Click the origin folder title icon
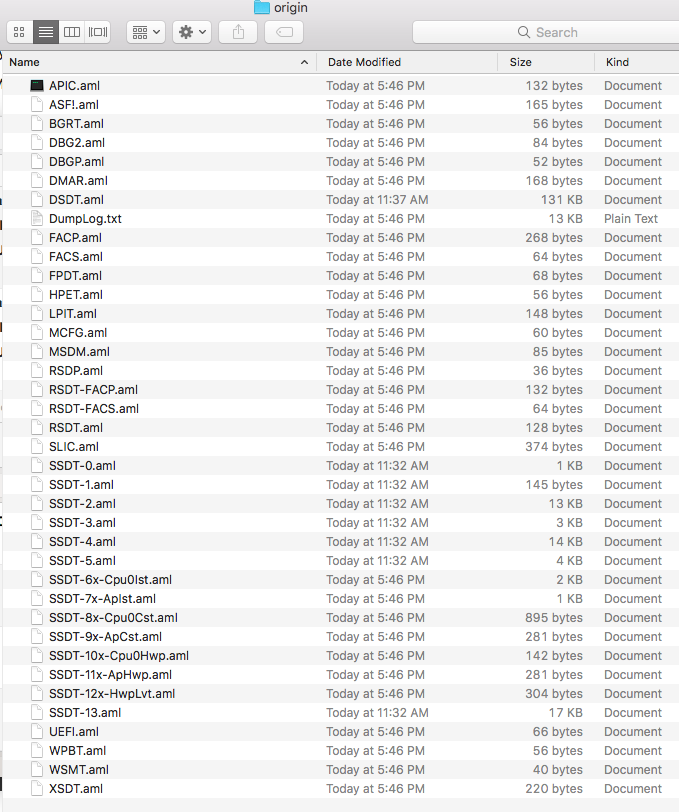This screenshot has width=679, height=812. tap(262, 7)
